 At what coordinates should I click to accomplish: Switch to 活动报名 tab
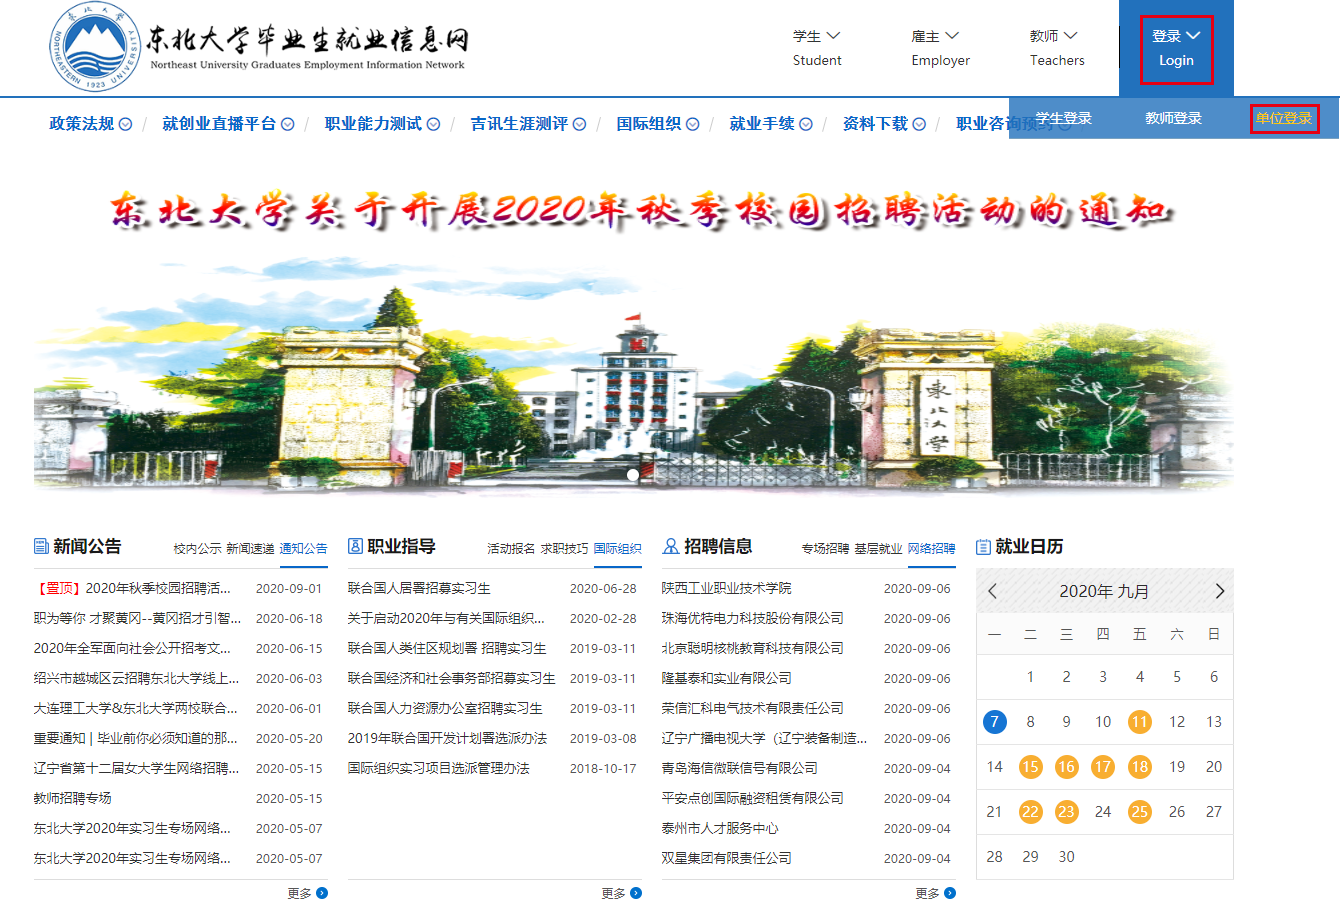pos(511,548)
